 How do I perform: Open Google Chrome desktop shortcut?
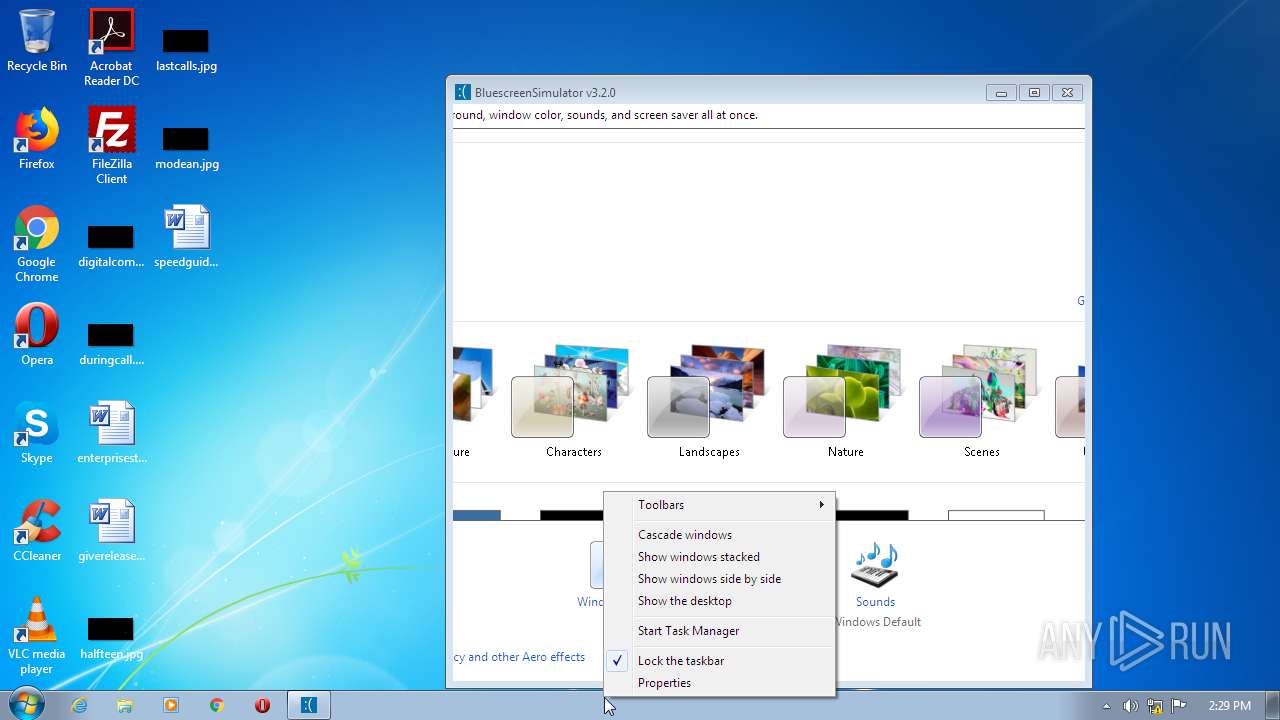(37, 243)
